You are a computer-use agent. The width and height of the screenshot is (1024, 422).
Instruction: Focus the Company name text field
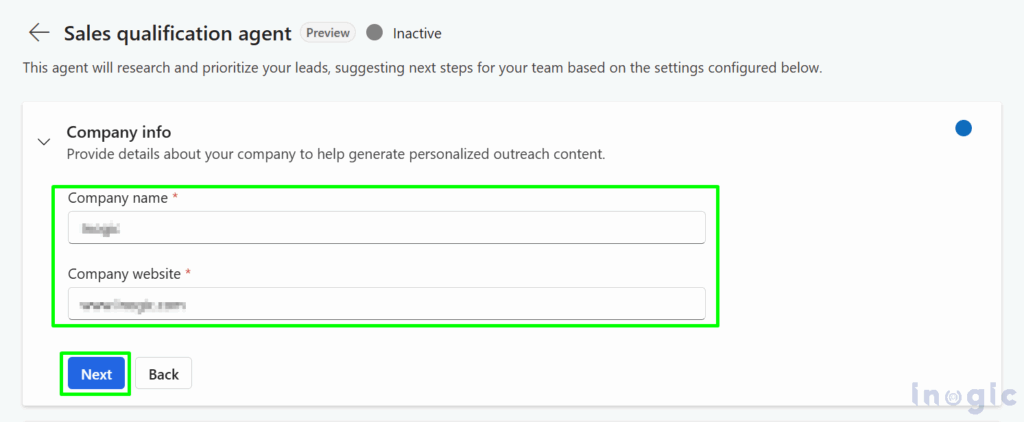click(386, 228)
